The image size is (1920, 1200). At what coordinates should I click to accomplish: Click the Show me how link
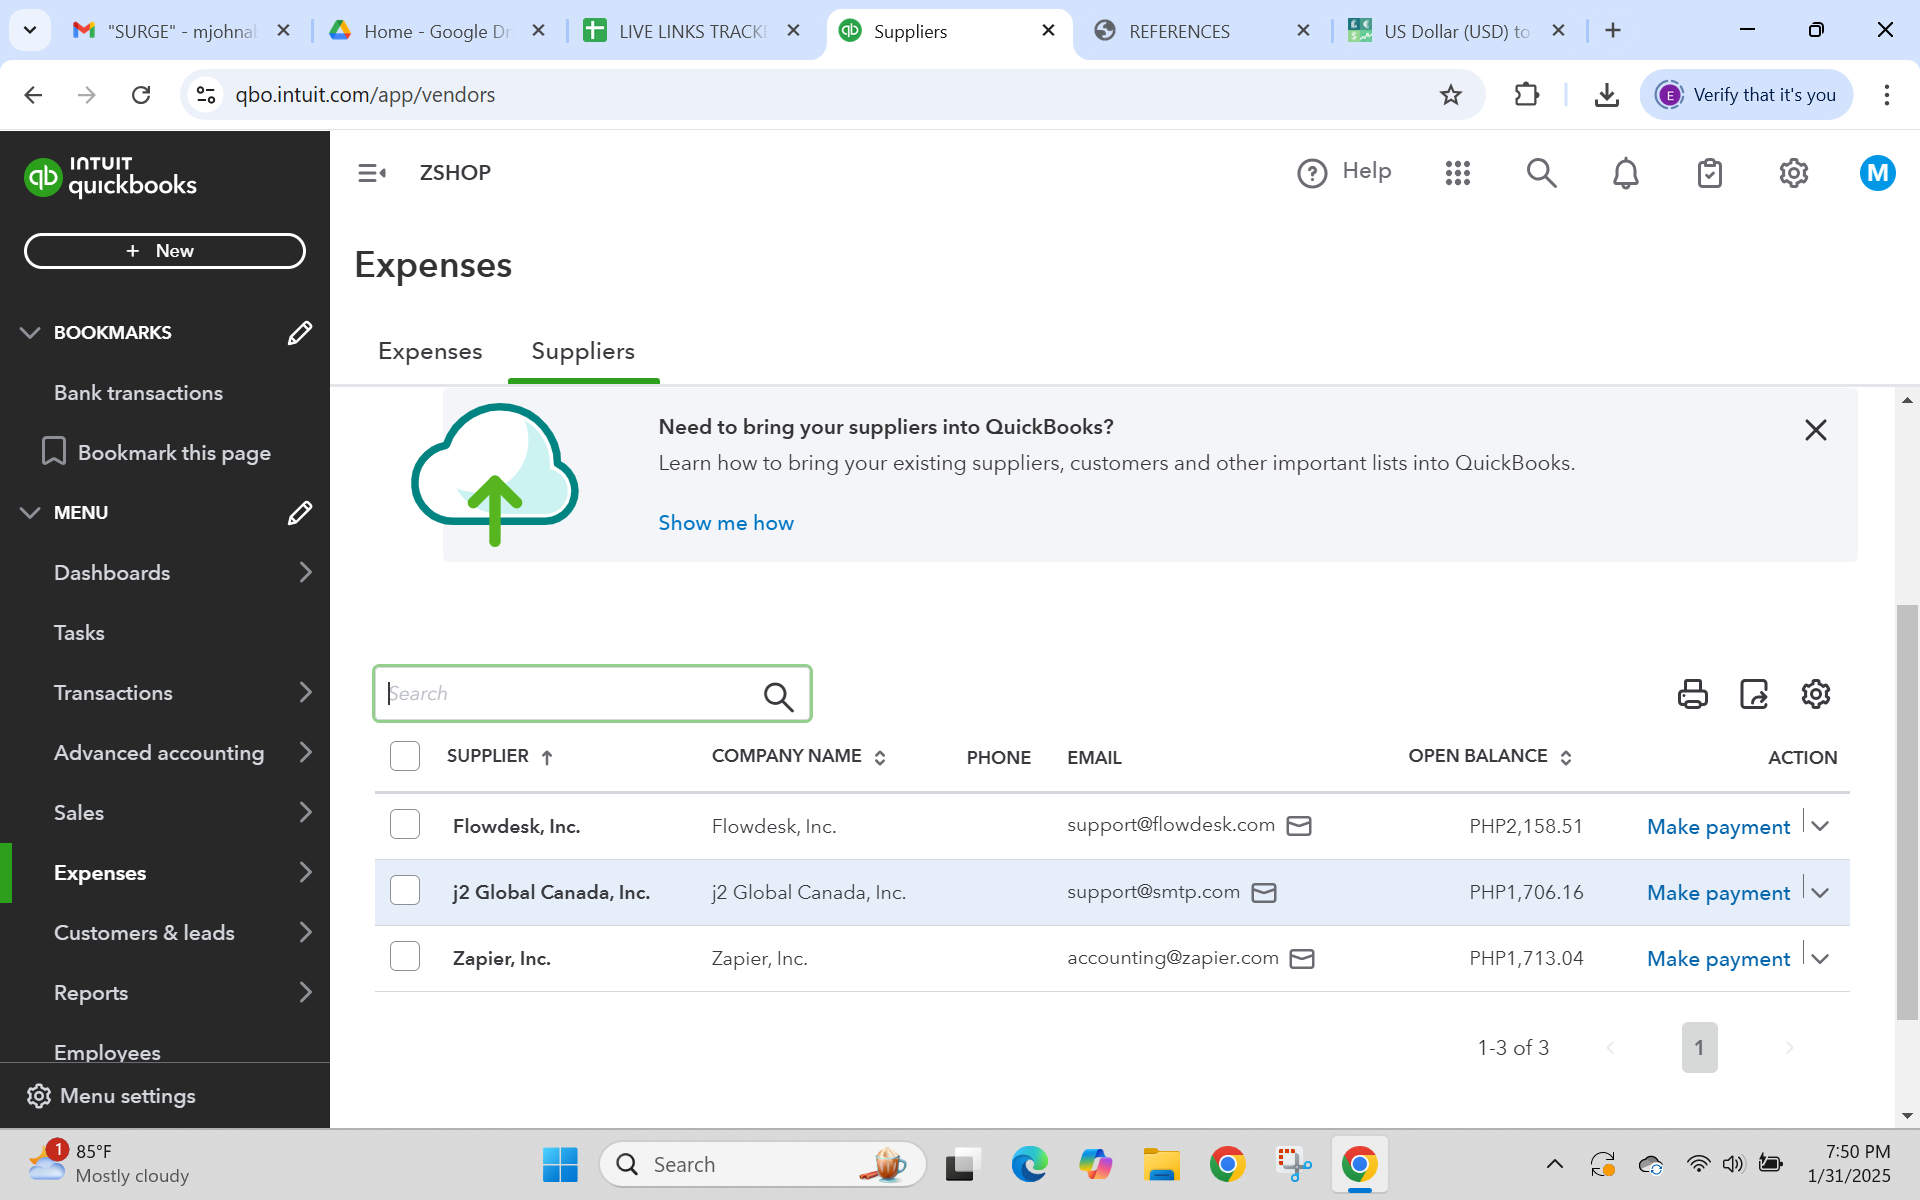pos(725,523)
